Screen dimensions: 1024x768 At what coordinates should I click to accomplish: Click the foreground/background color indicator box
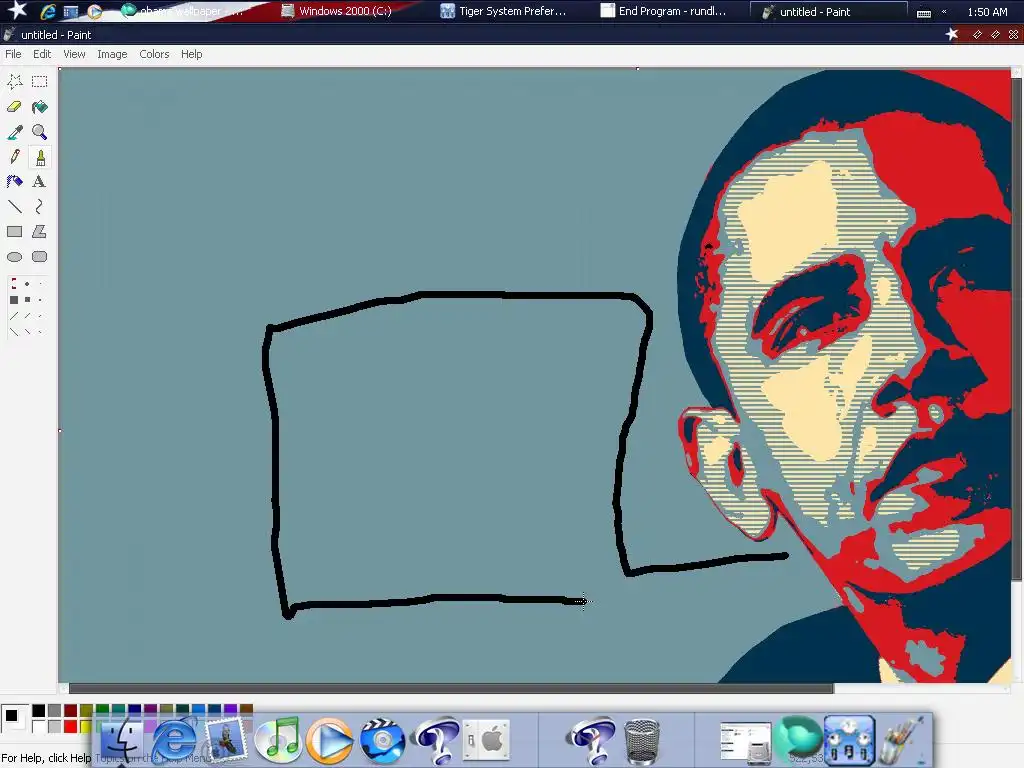tap(14, 719)
